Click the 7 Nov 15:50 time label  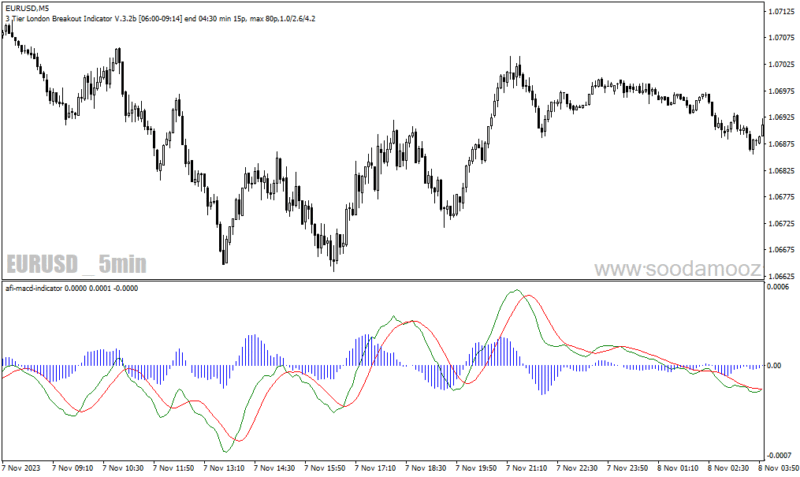pos(325,468)
